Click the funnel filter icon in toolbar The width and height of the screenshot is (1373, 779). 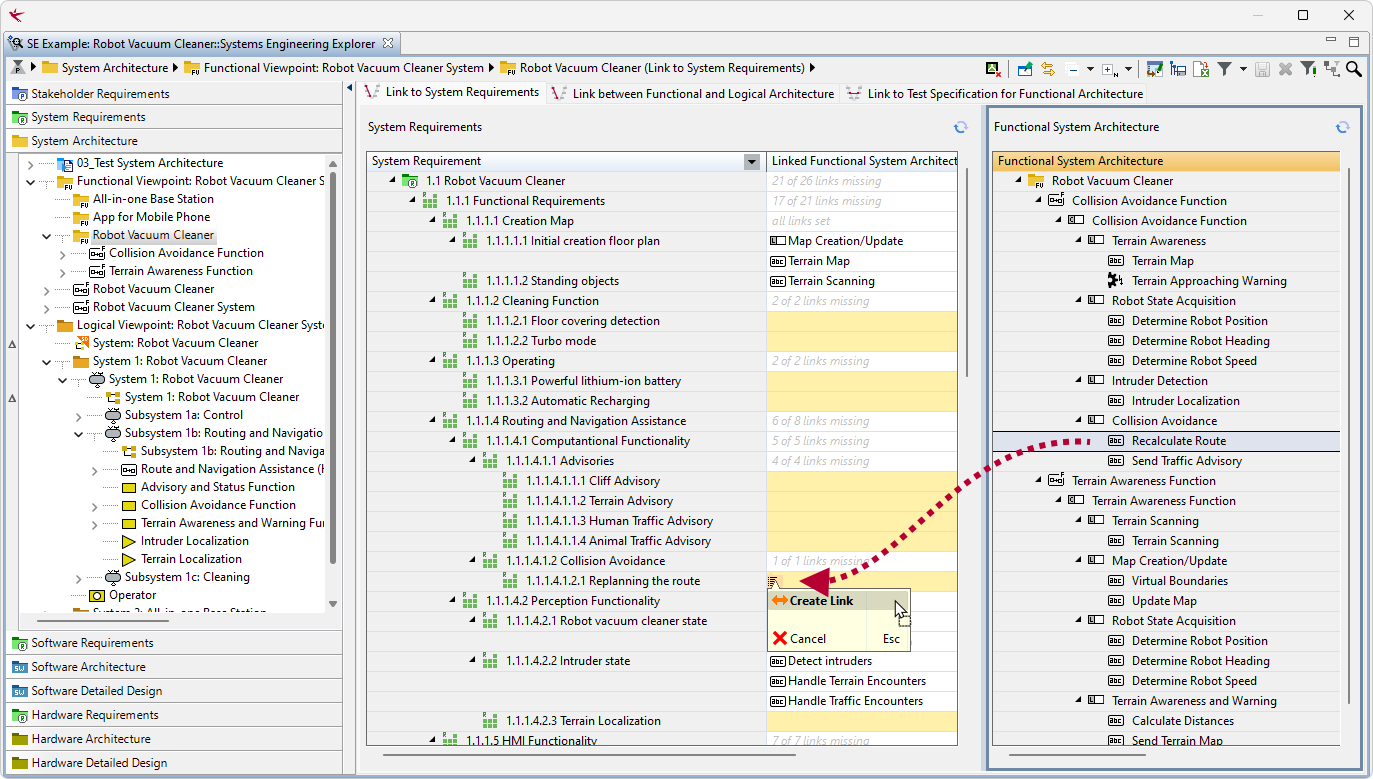pos(1224,69)
